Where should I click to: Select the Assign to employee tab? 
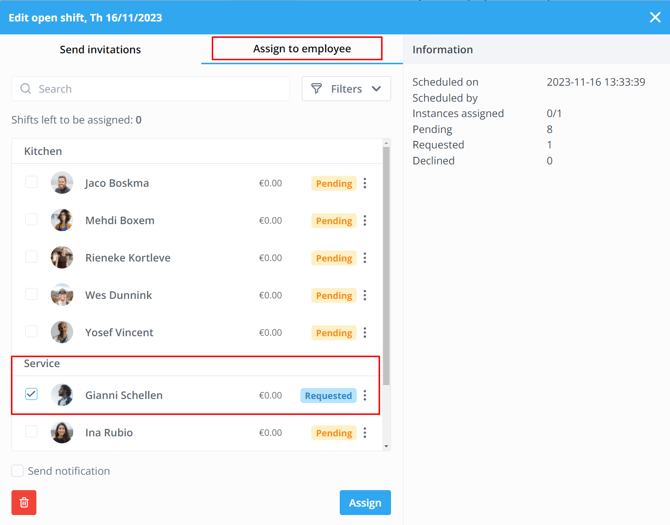pyautogui.click(x=302, y=48)
